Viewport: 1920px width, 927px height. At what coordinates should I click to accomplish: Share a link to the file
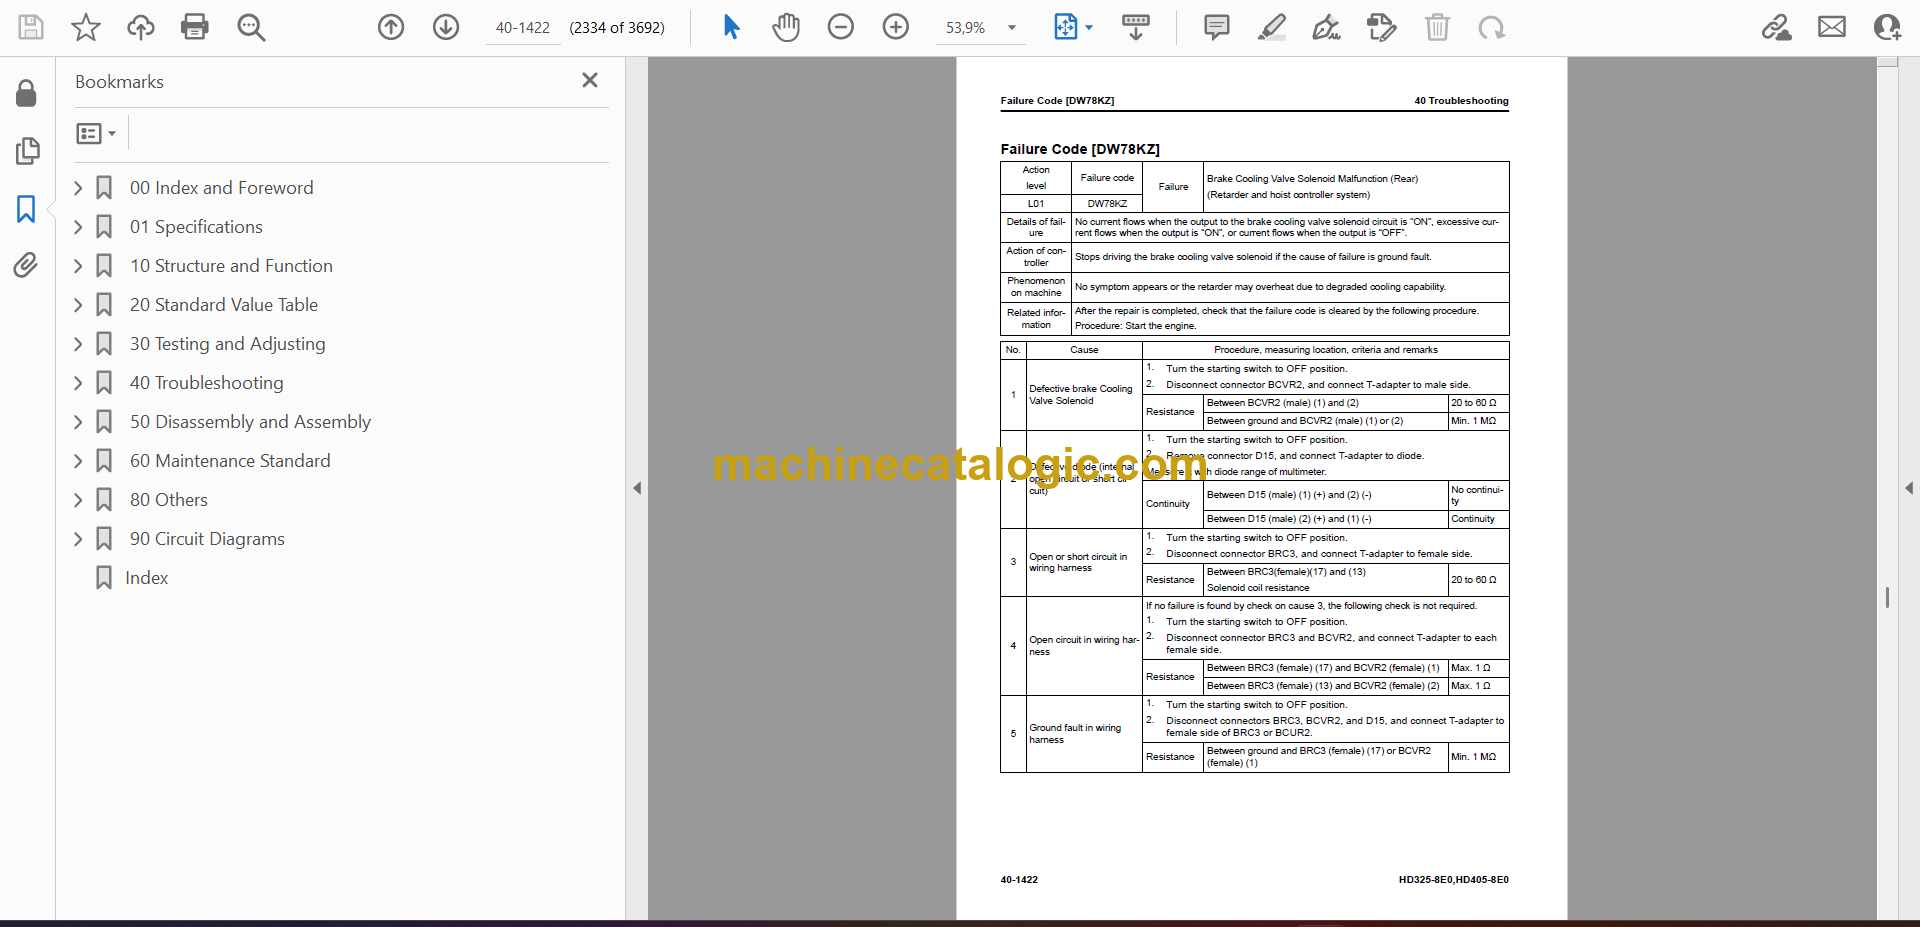click(1777, 27)
